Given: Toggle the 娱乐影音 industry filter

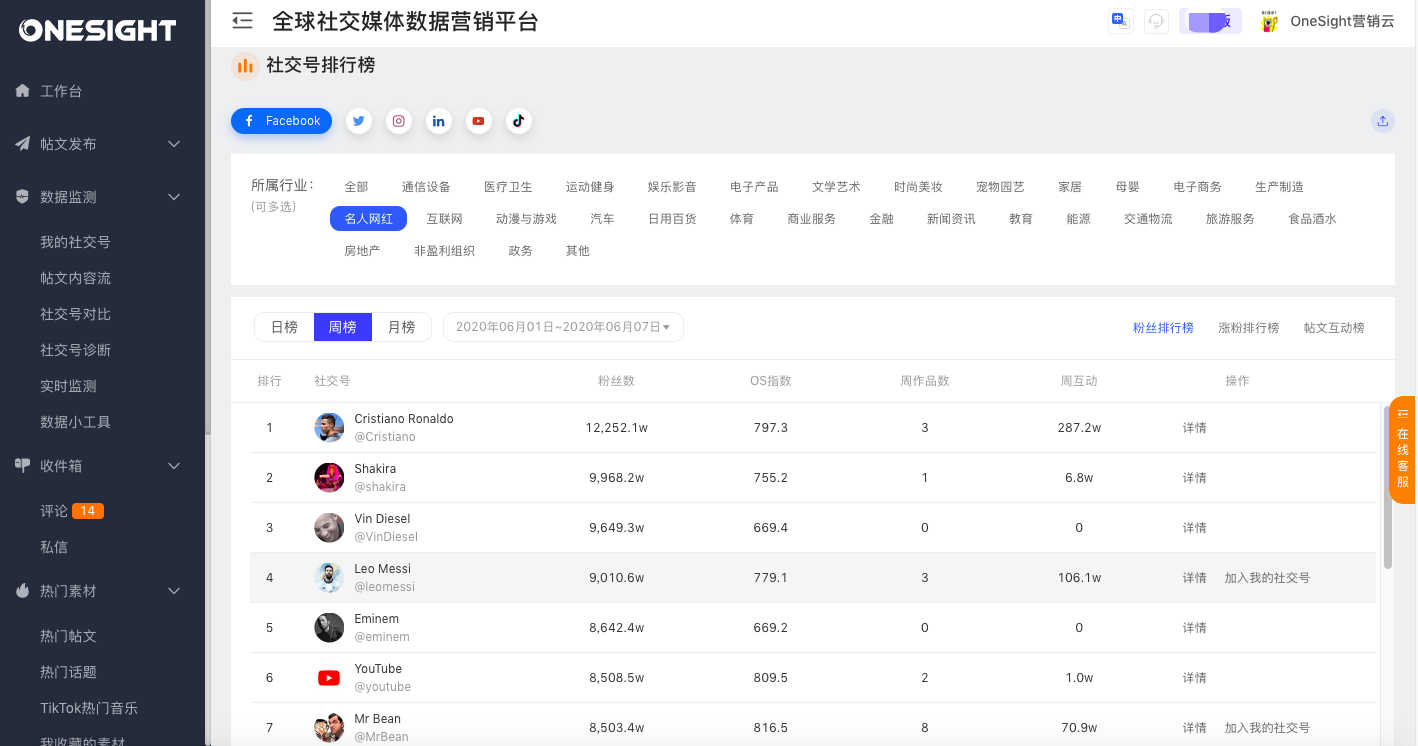Looking at the screenshot, I should [672, 187].
